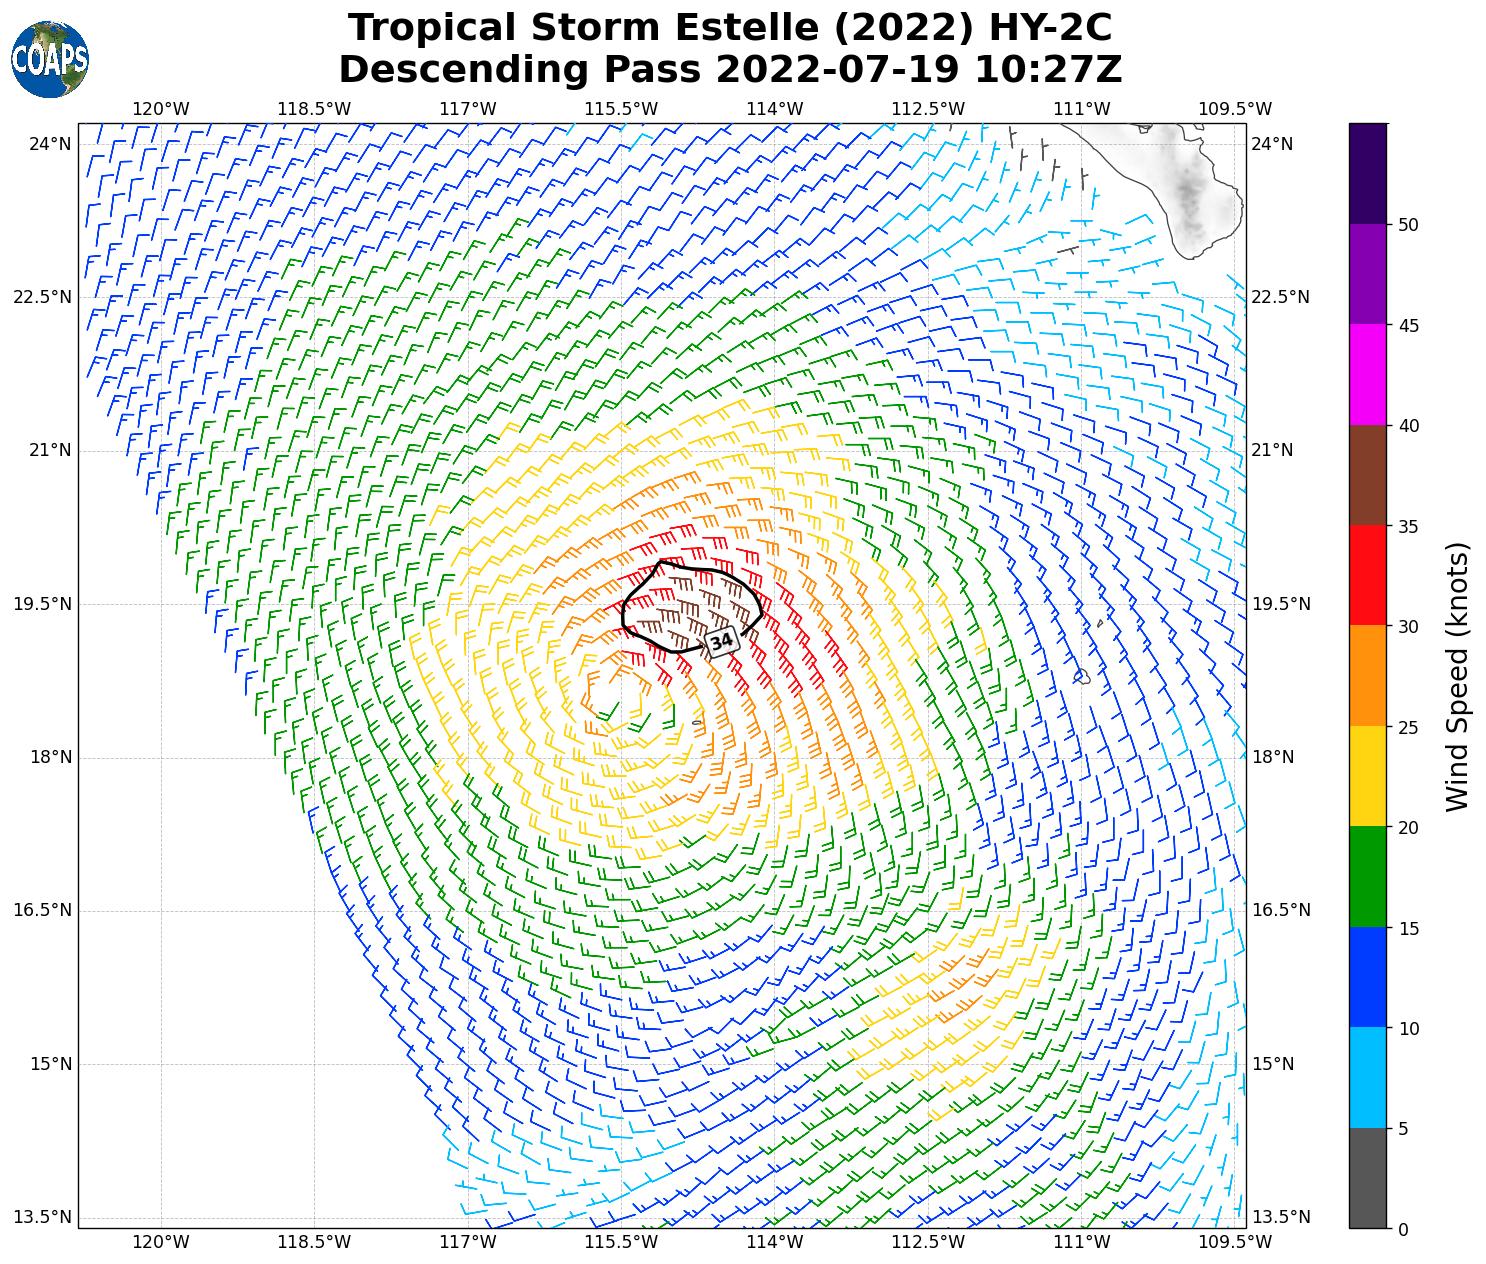This screenshot has width=1486, height=1264.
Task: Click the 18°N label on right axis
Action: [x=1273, y=757]
